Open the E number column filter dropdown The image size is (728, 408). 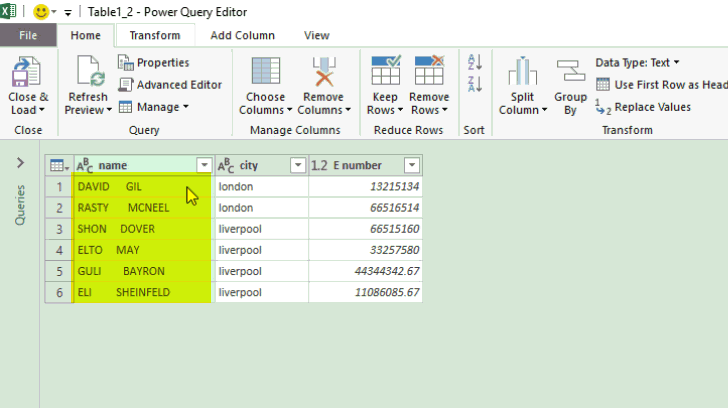click(x=412, y=165)
